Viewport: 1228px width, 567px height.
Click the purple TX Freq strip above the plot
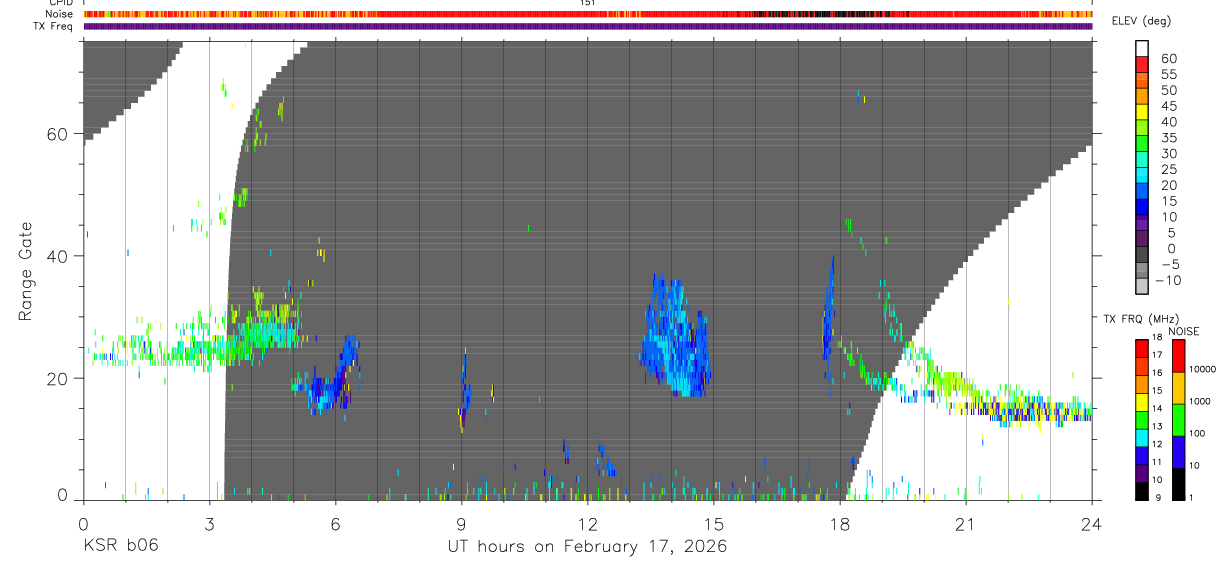[587, 26]
